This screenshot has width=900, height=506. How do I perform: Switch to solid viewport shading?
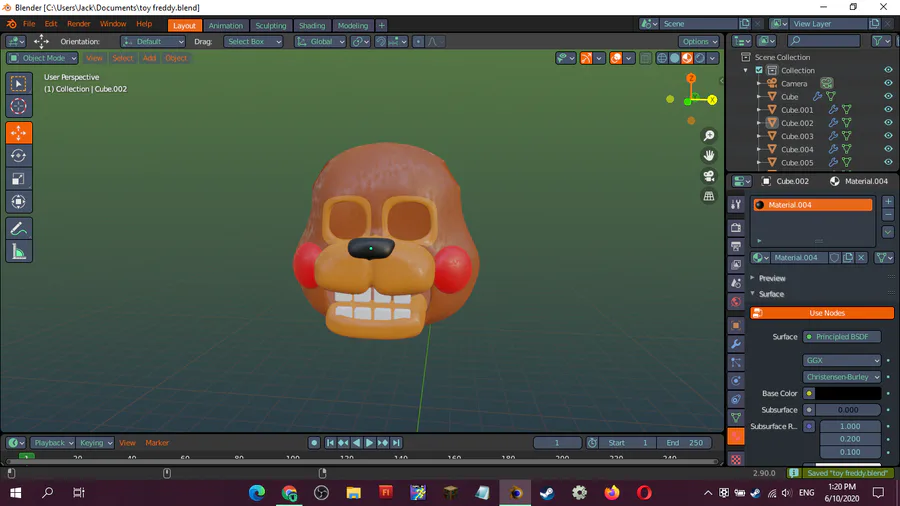click(674, 58)
